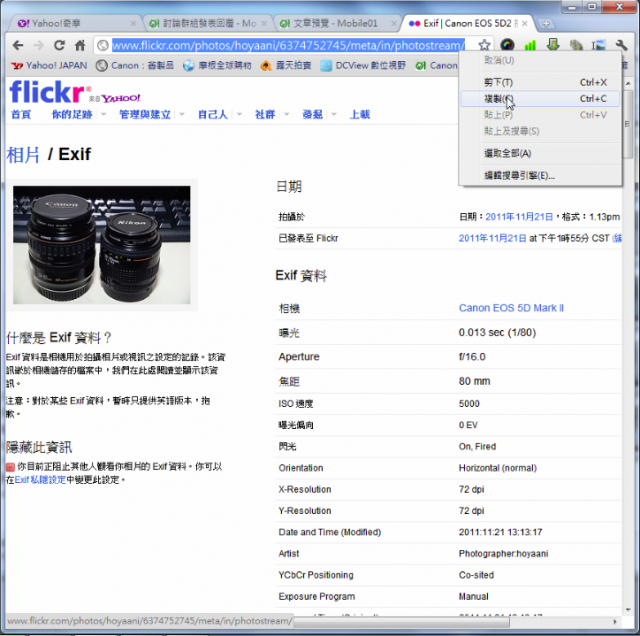
Task: Go to the browser home page
Action: coord(80,45)
